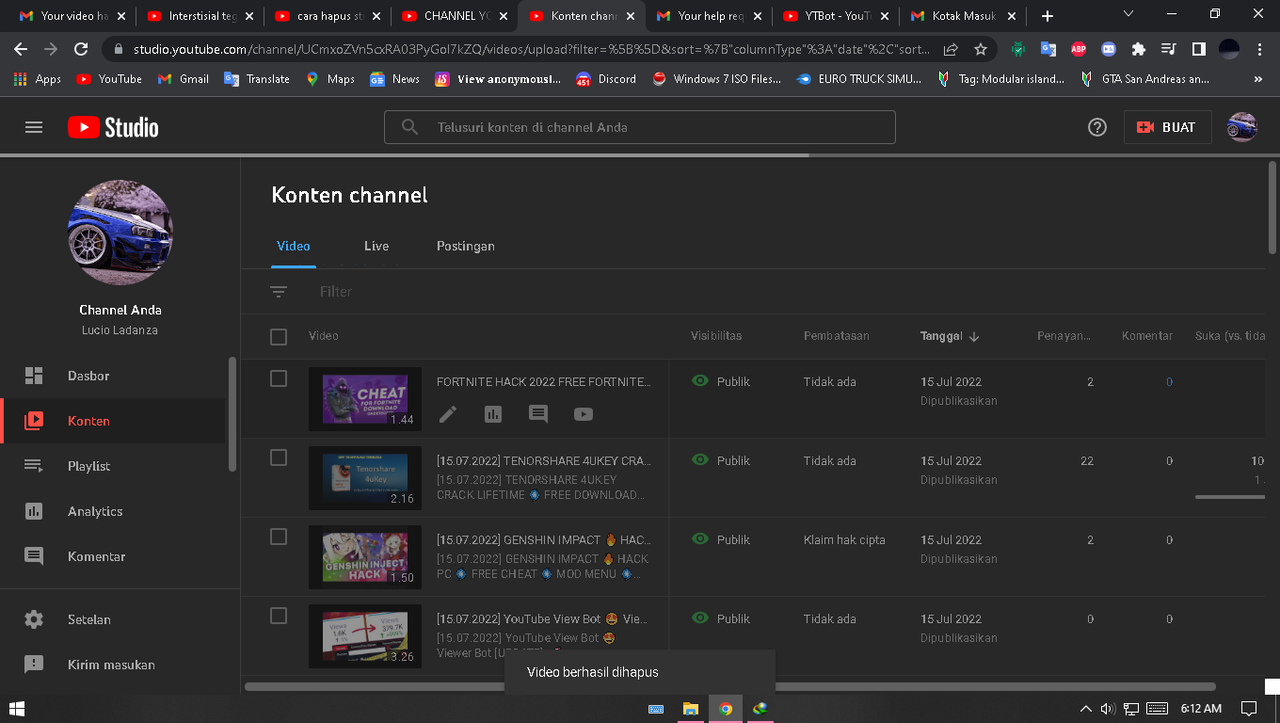Viewport: 1280px width, 723px height.
Task: Click the filter list icon
Action: coord(279,291)
